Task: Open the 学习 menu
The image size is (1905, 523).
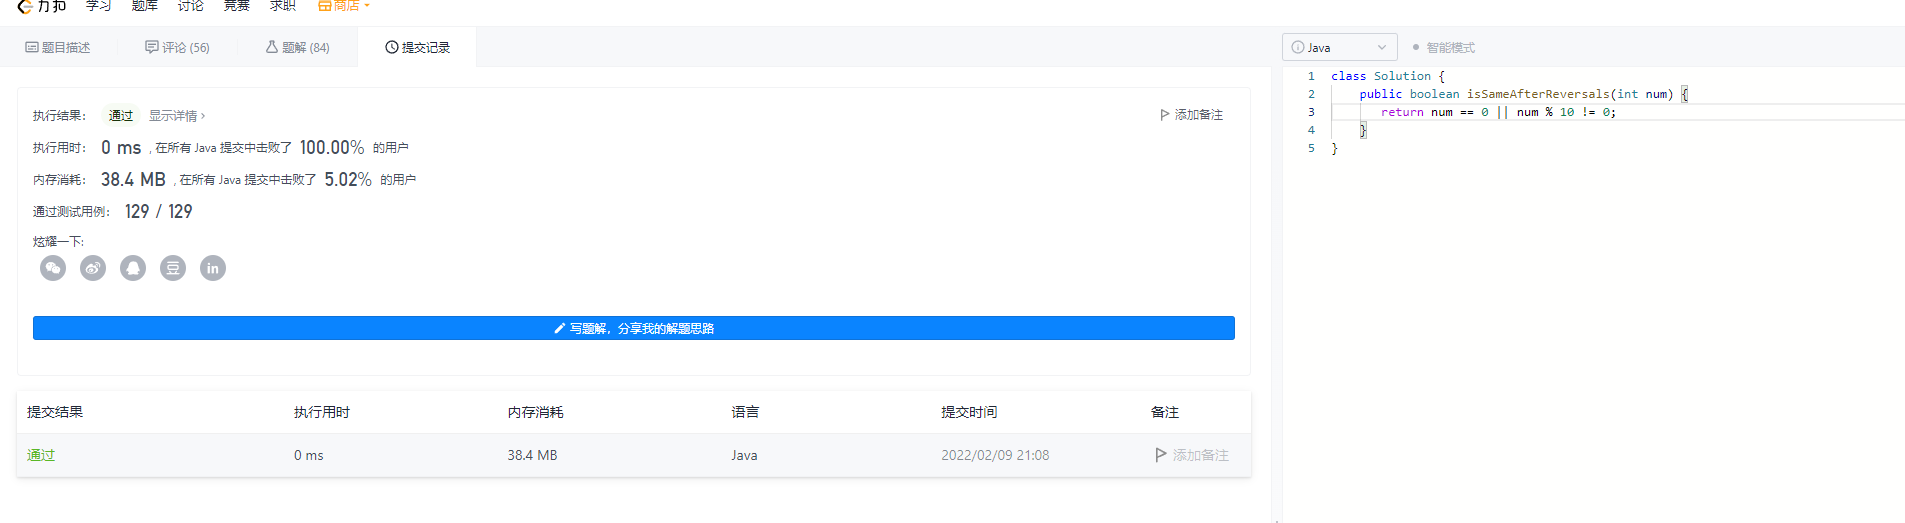Action: (98, 5)
